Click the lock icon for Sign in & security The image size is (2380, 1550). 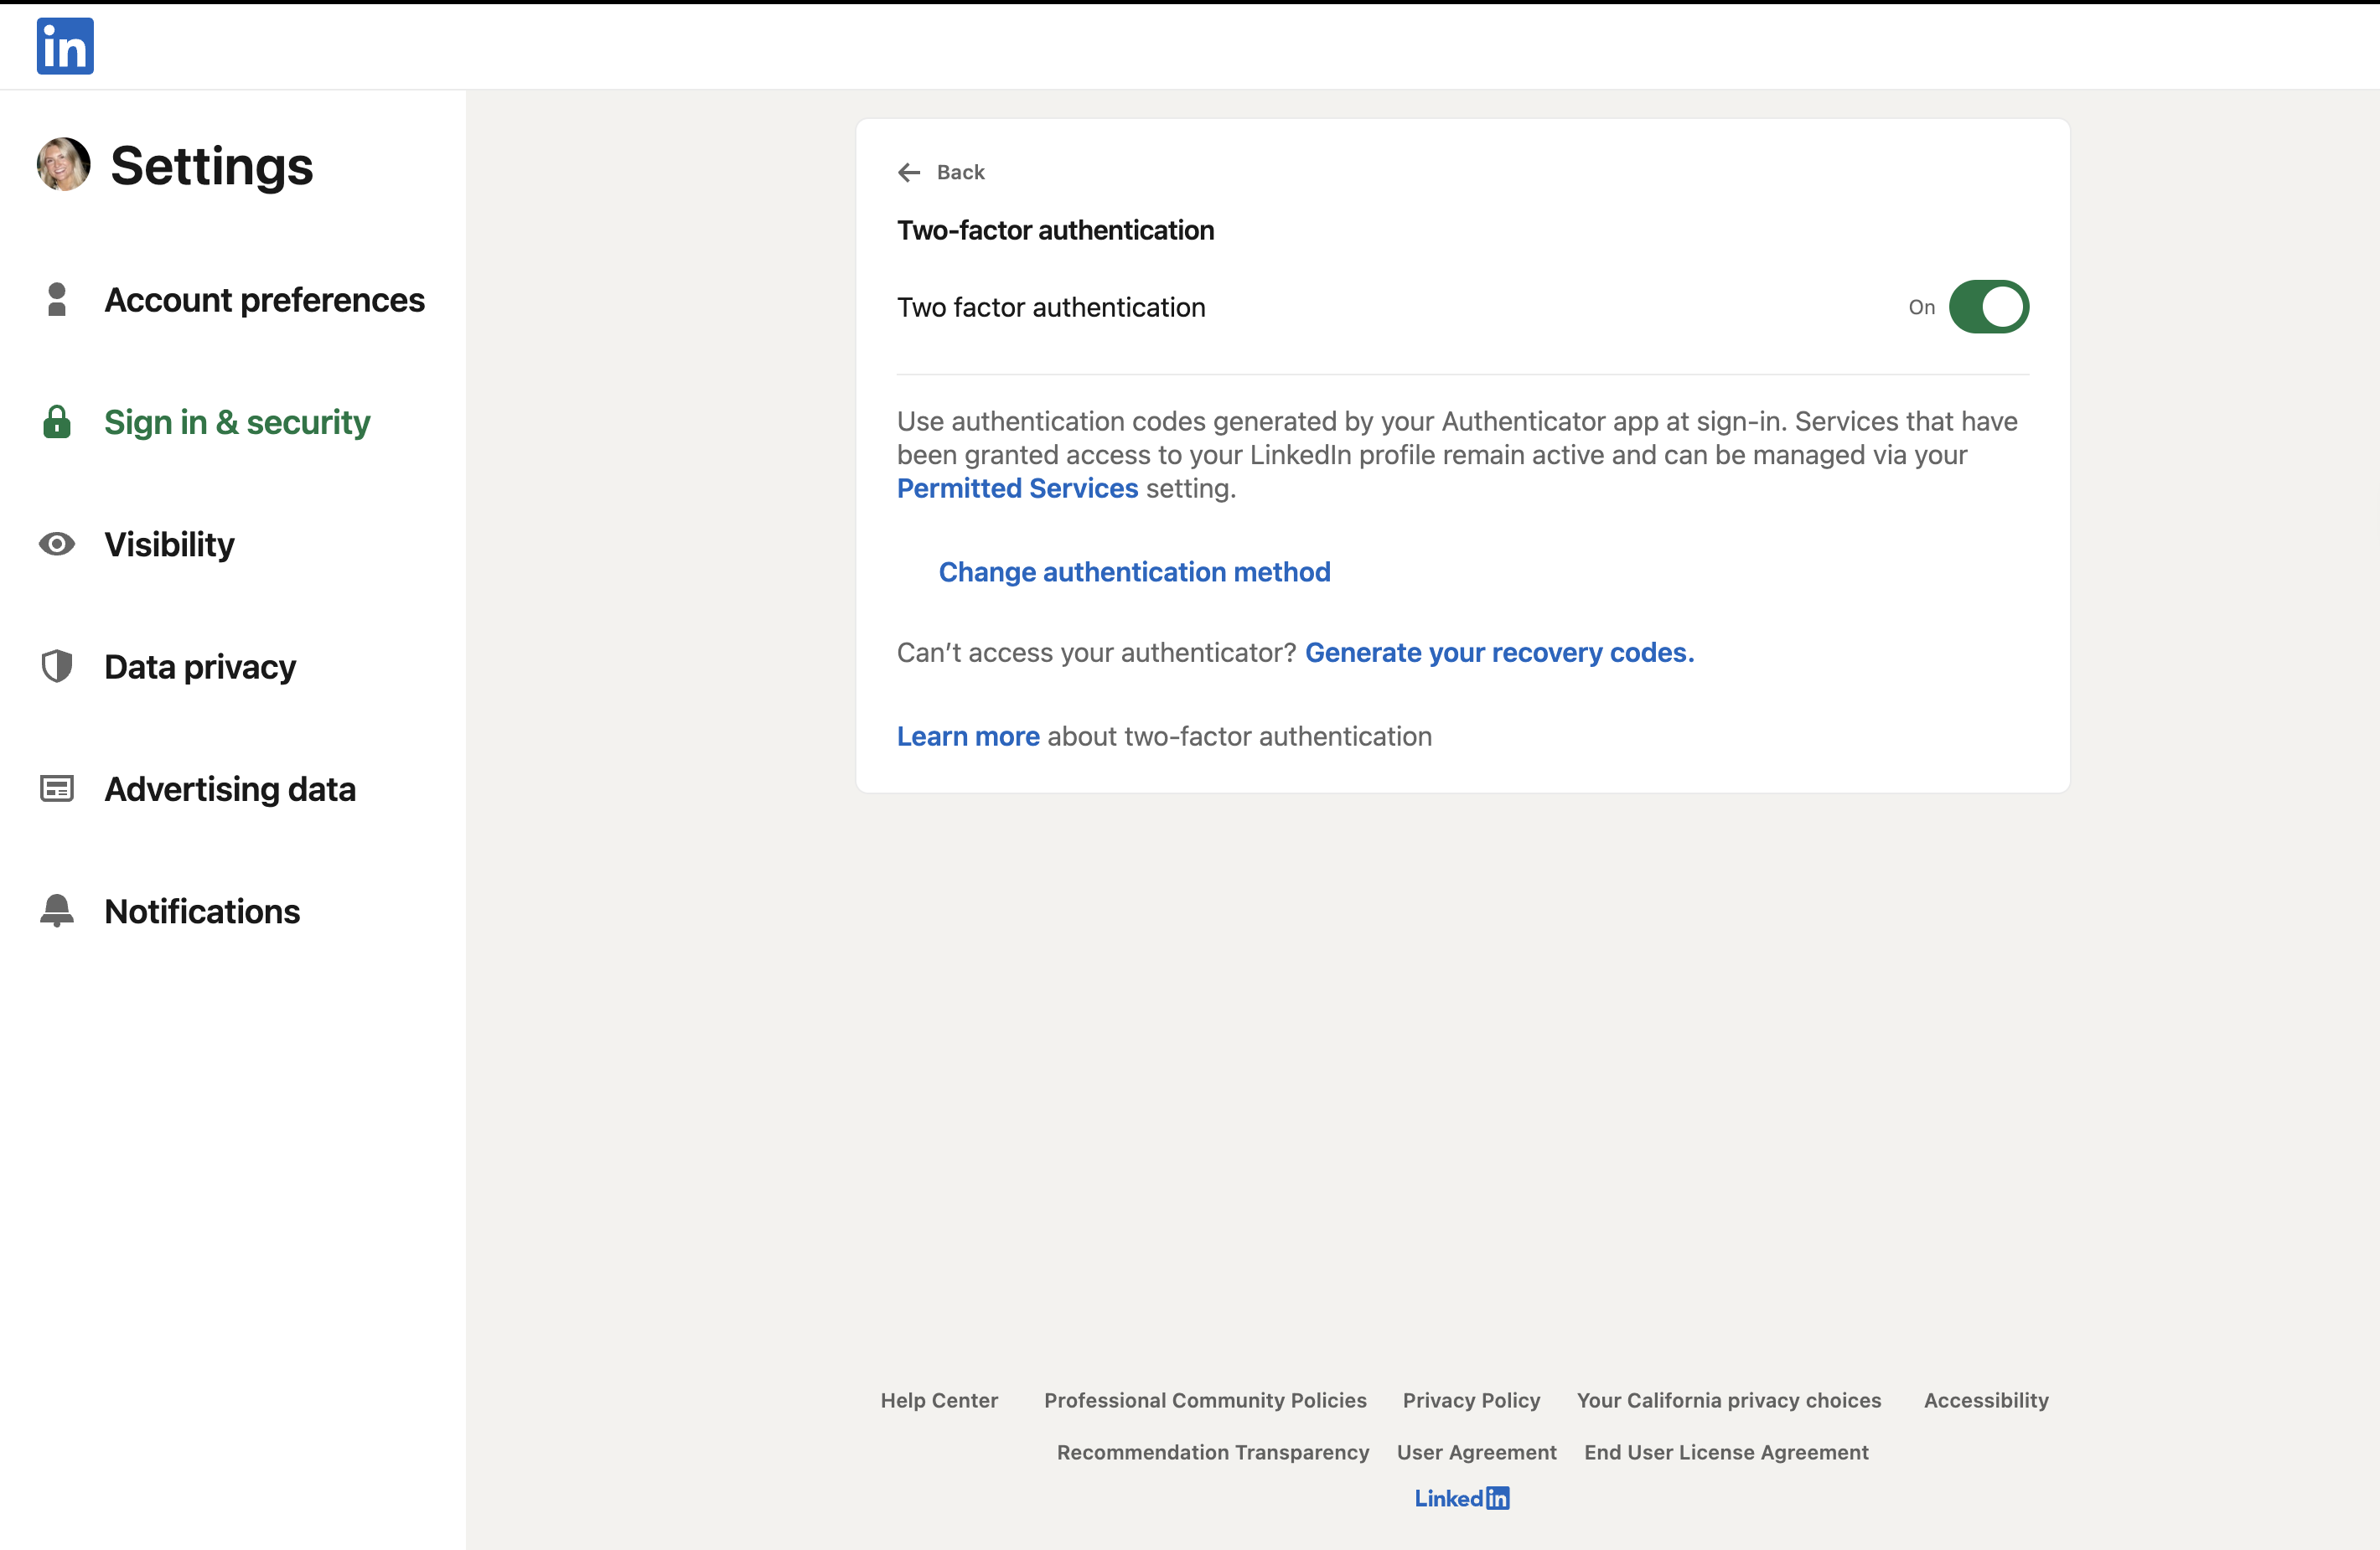click(56, 422)
